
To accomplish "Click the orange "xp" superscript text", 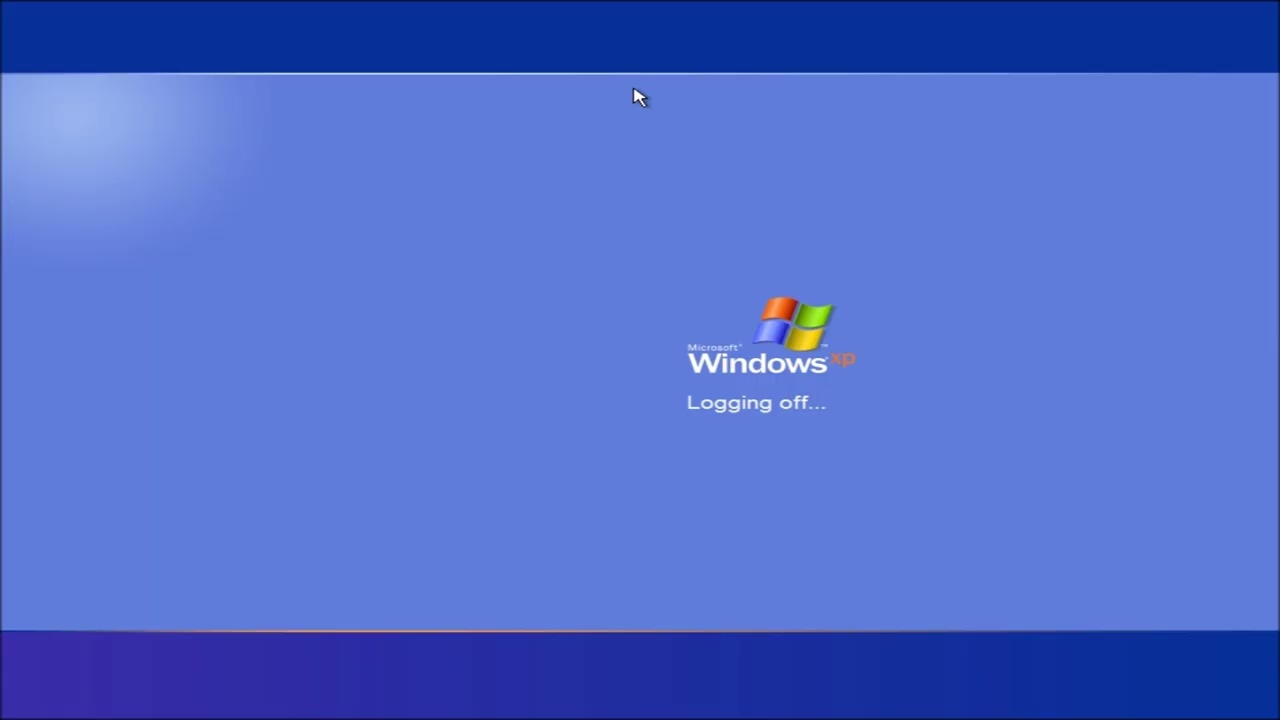I will tap(843, 358).
